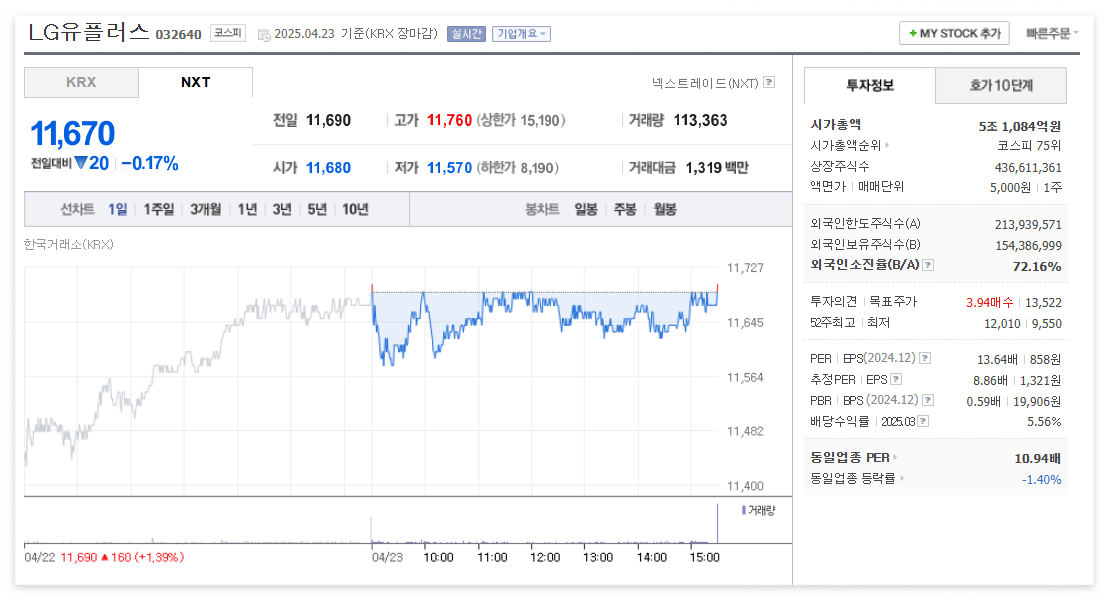Open the 호가 10단계 tab
Screen dimensions: 1109x600
[x=1000, y=86]
